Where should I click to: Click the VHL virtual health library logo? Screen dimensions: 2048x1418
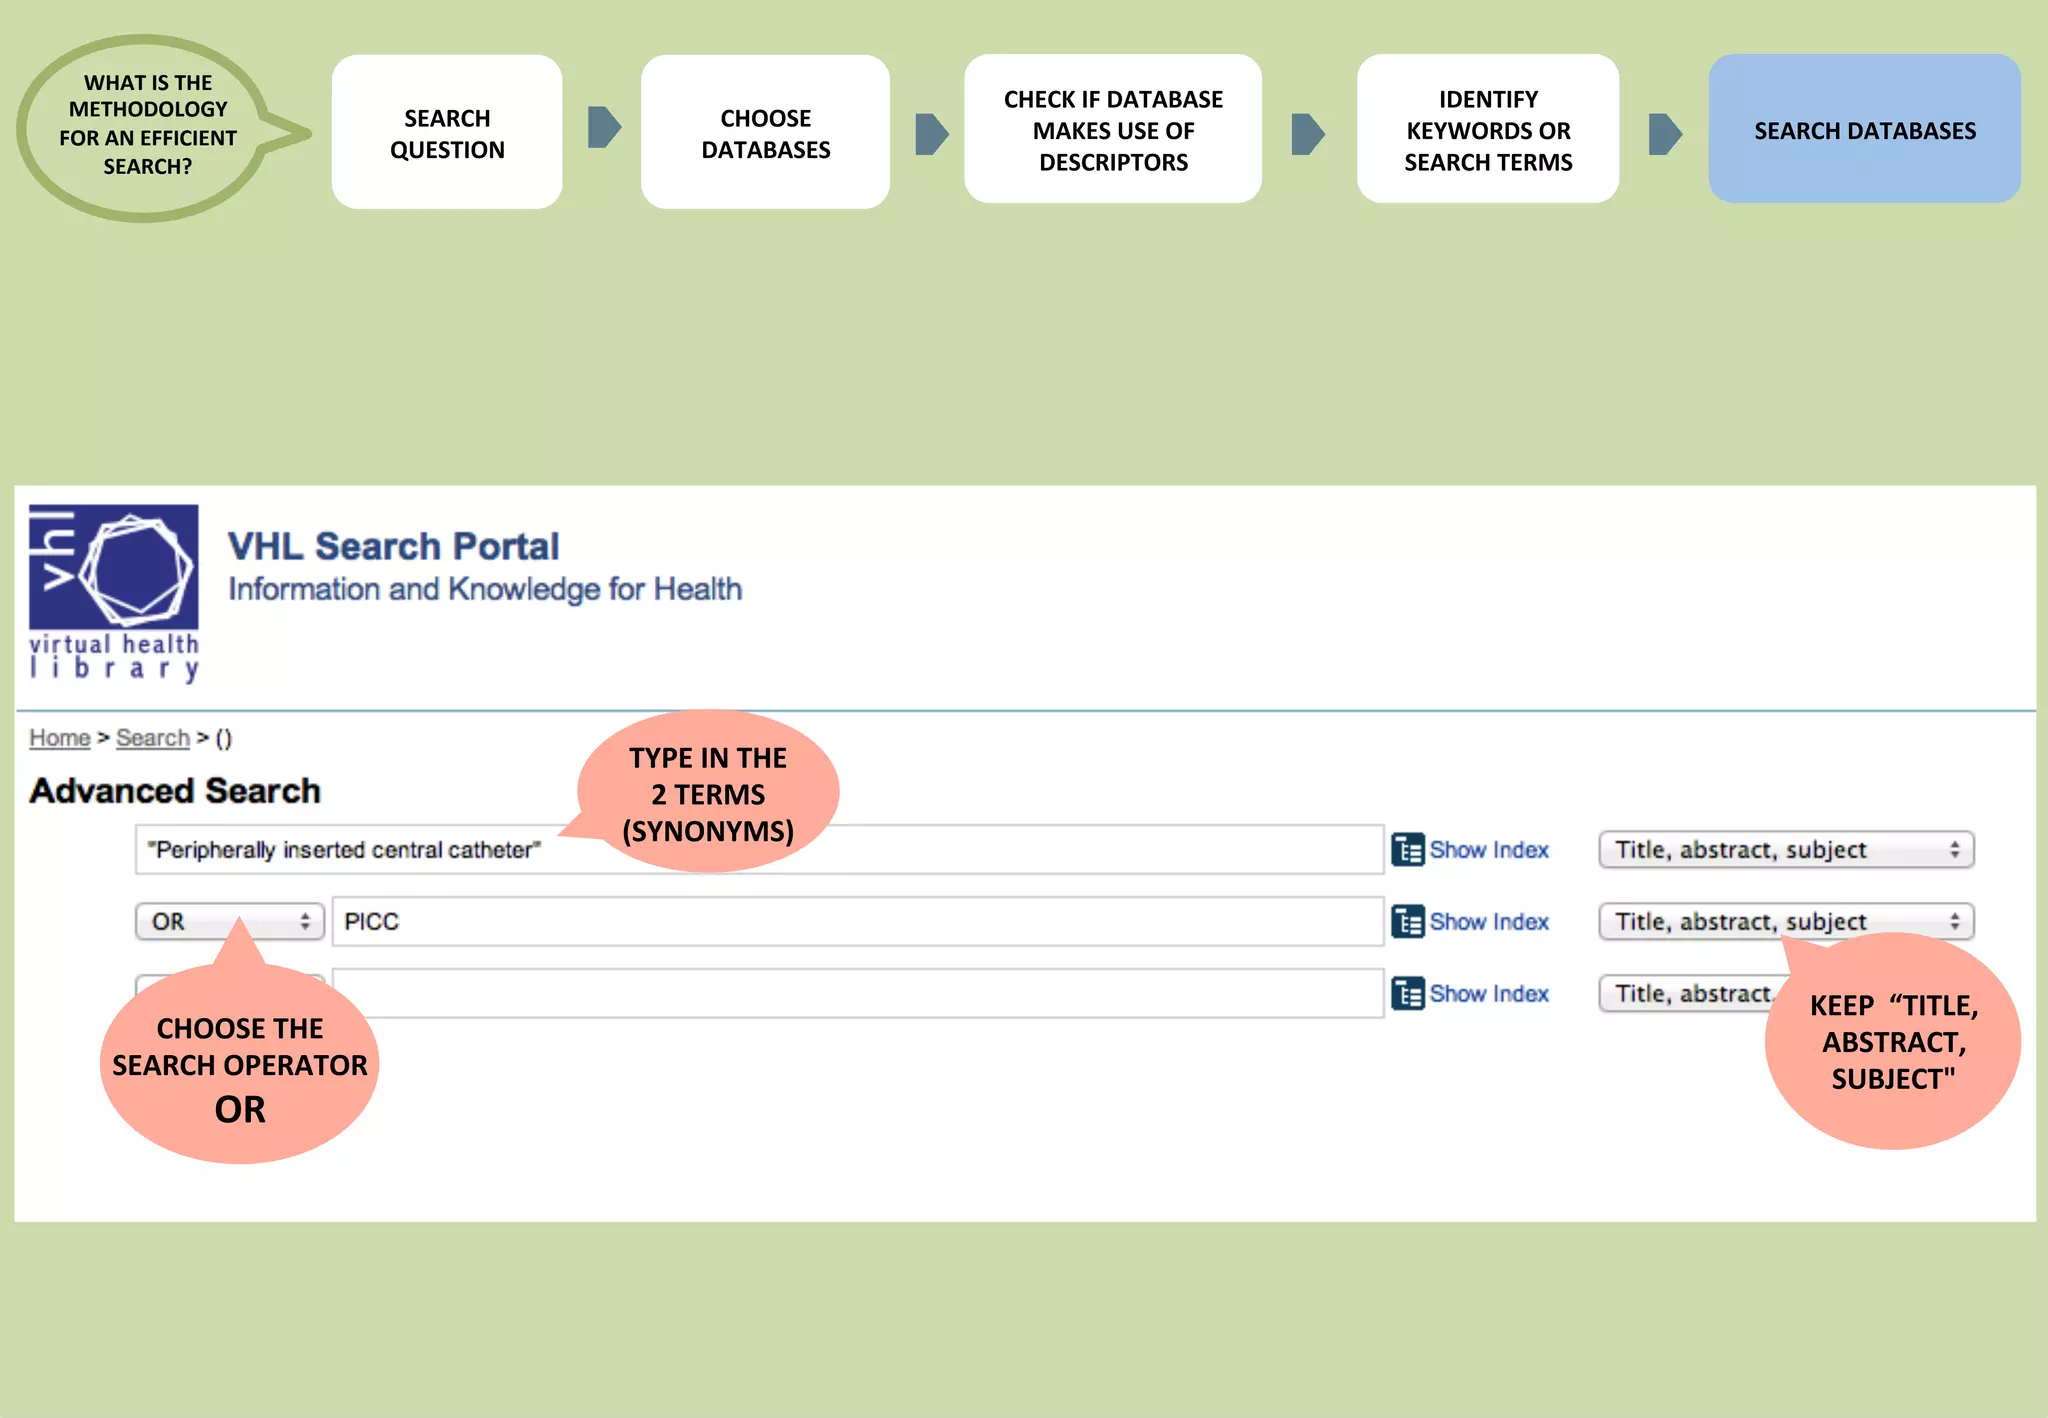(x=114, y=593)
